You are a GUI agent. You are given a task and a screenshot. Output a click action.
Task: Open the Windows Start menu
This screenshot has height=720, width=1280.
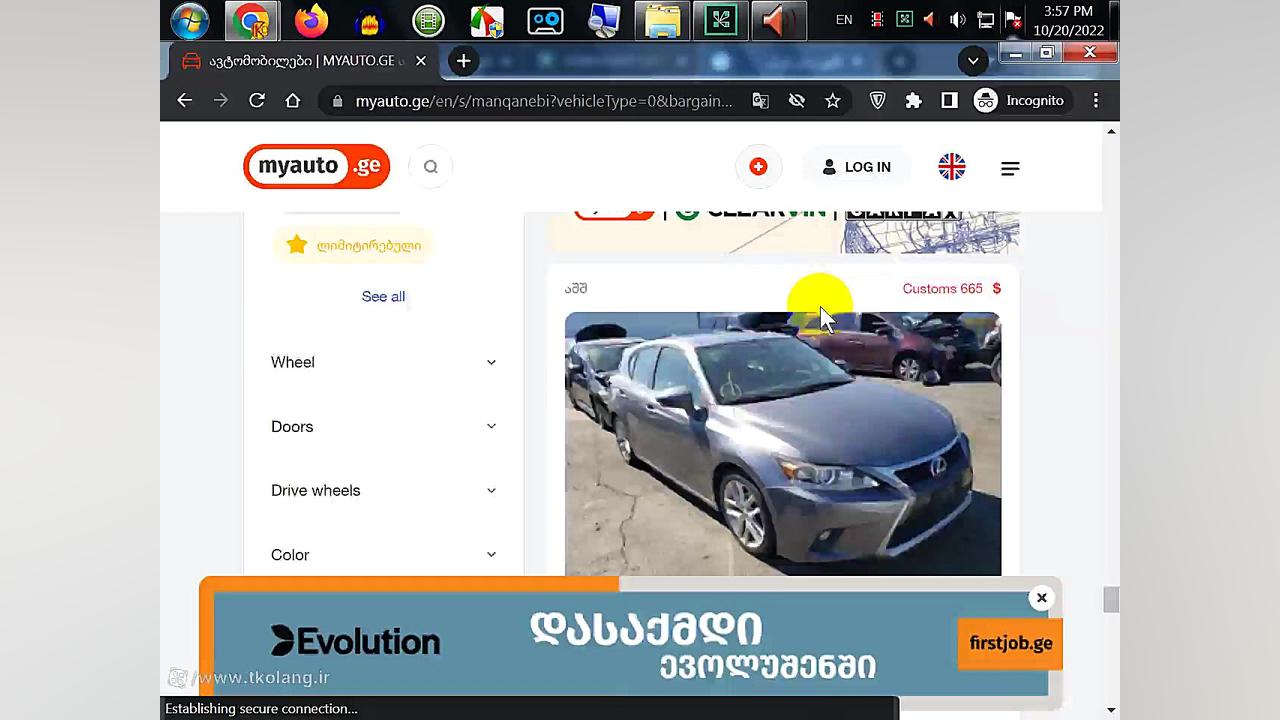coord(189,20)
